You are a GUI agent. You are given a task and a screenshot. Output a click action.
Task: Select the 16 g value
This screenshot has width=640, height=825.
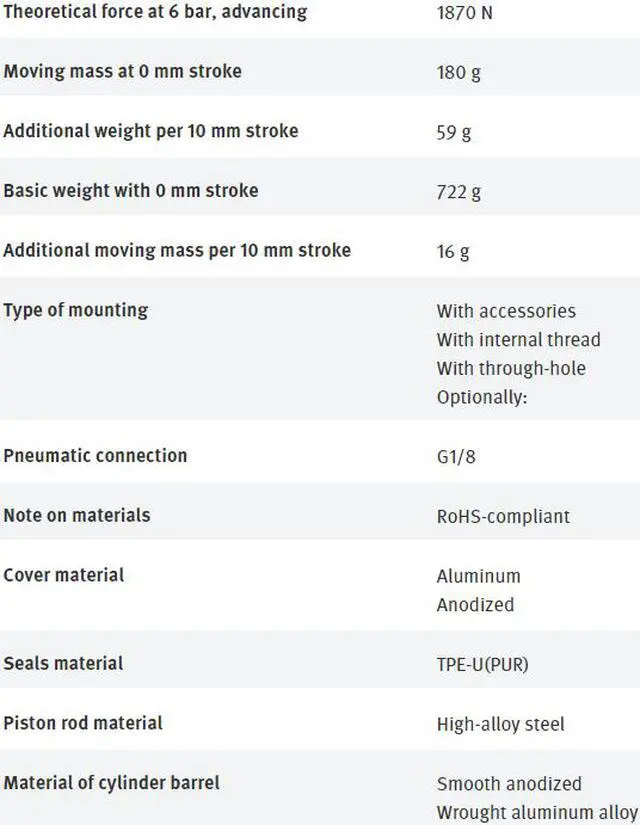point(453,251)
